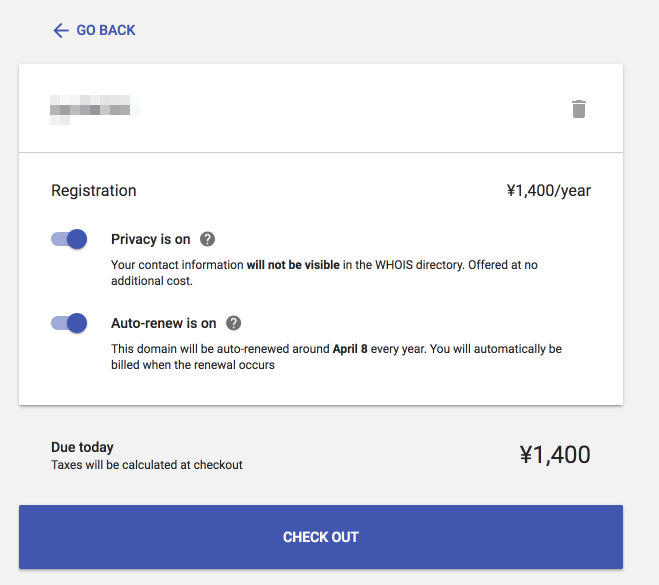Turn off the Auto-renew toggle

(69, 323)
